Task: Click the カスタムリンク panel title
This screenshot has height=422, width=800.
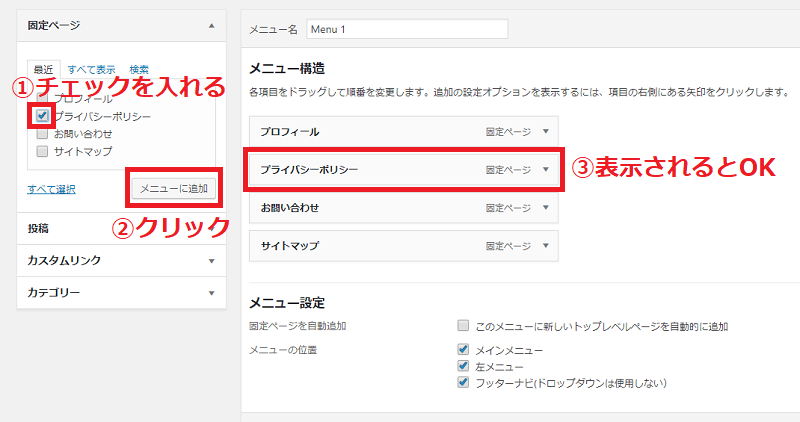Action: 64,260
